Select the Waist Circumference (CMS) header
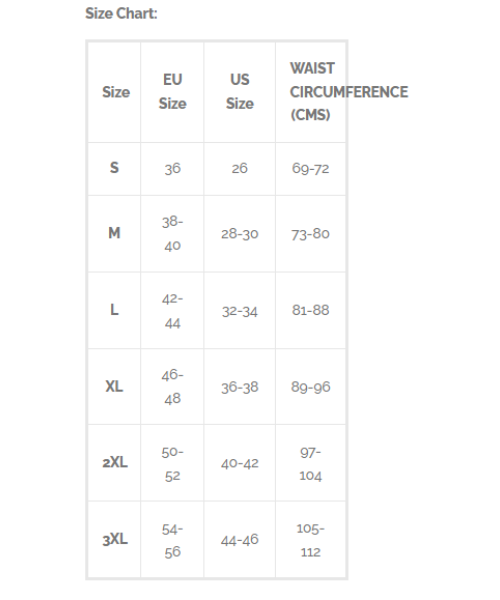500x600 pixels. [349, 92]
